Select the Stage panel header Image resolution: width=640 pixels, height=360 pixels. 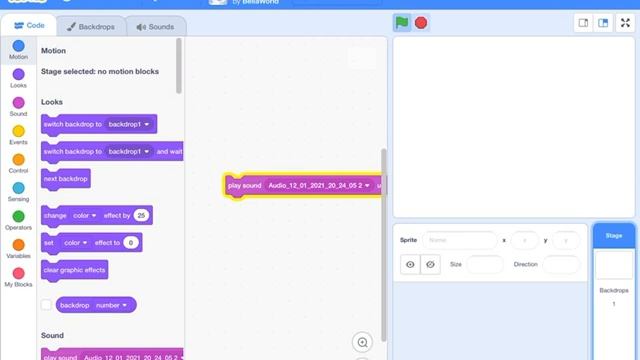(x=614, y=236)
